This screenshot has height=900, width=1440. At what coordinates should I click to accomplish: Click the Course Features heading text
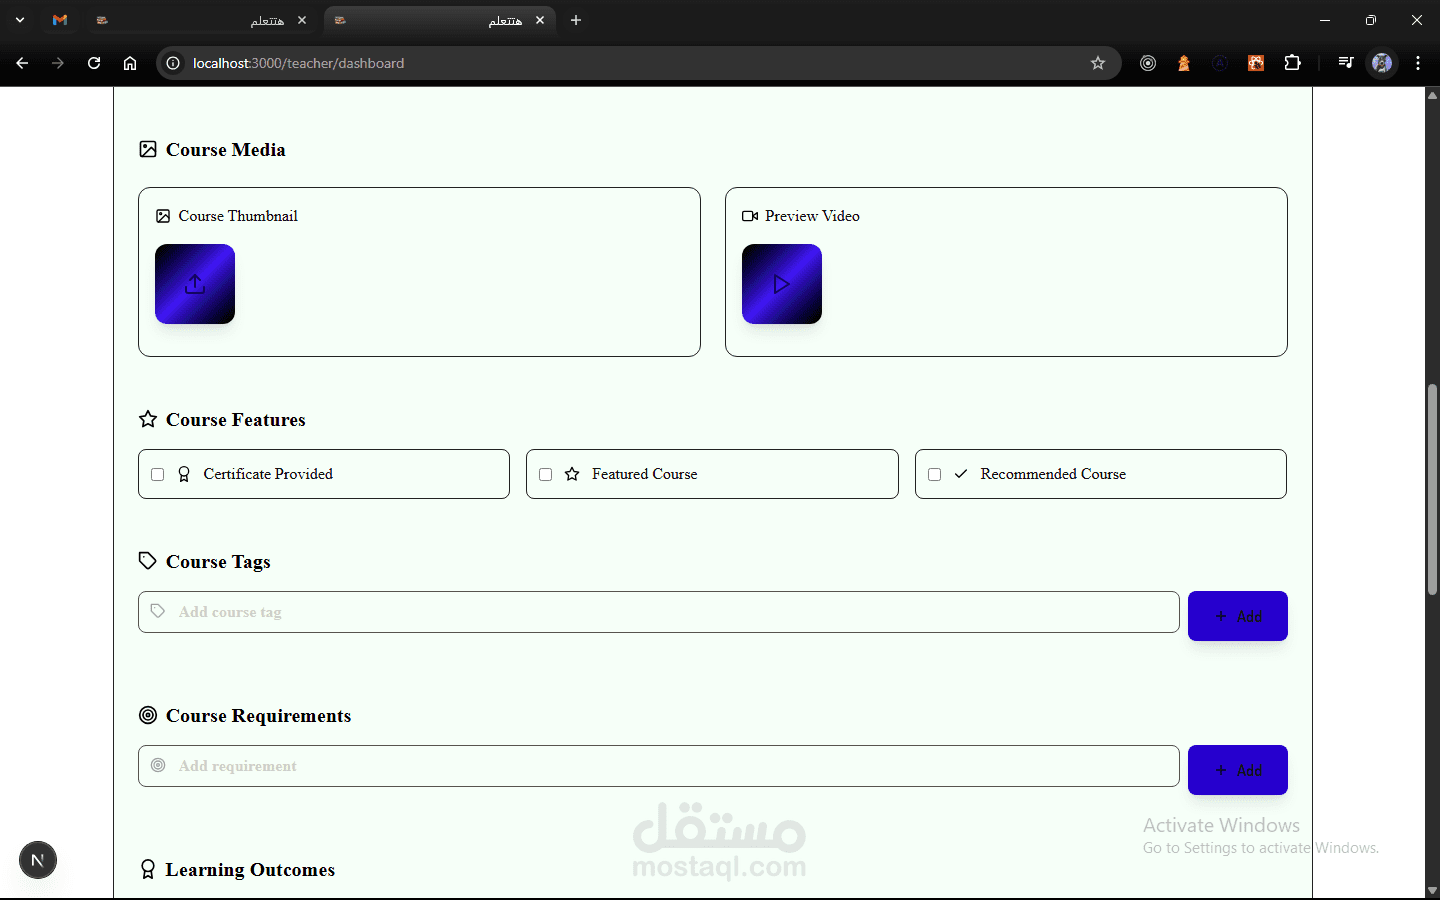click(236, 419)
